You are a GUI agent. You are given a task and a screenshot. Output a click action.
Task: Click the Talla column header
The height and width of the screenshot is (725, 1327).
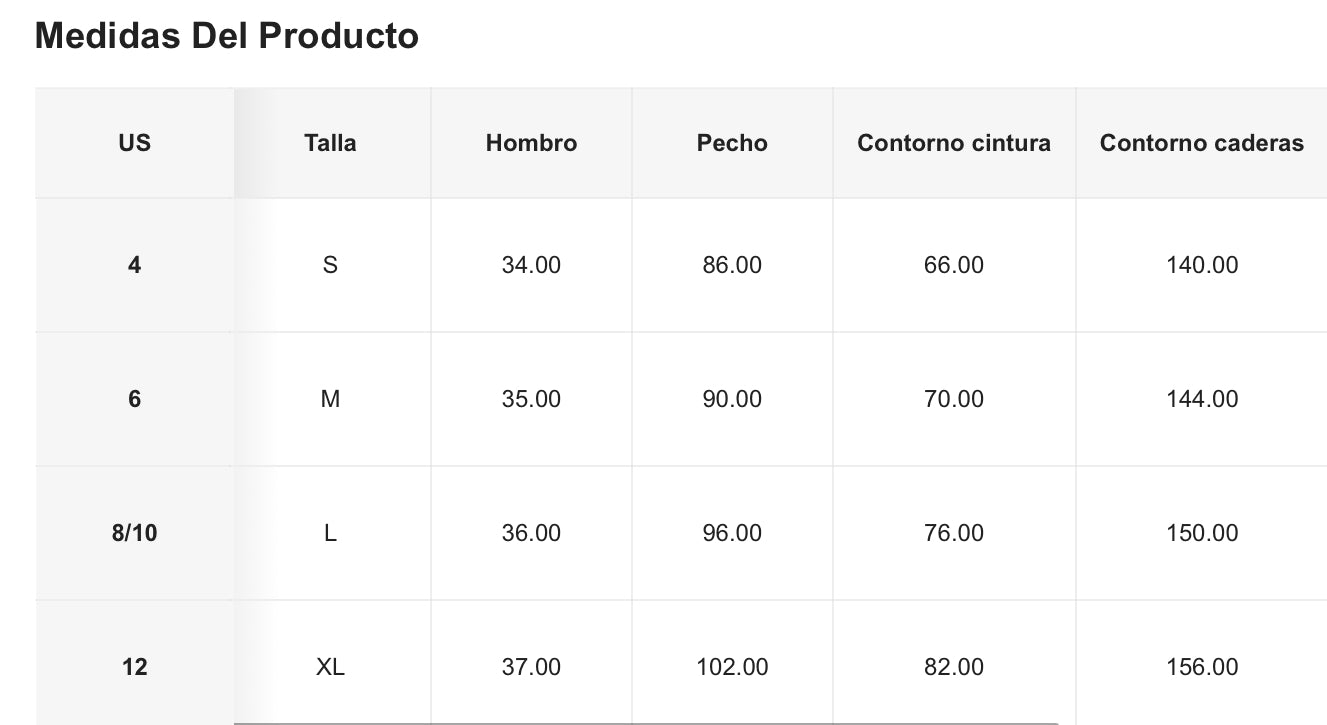330,143
